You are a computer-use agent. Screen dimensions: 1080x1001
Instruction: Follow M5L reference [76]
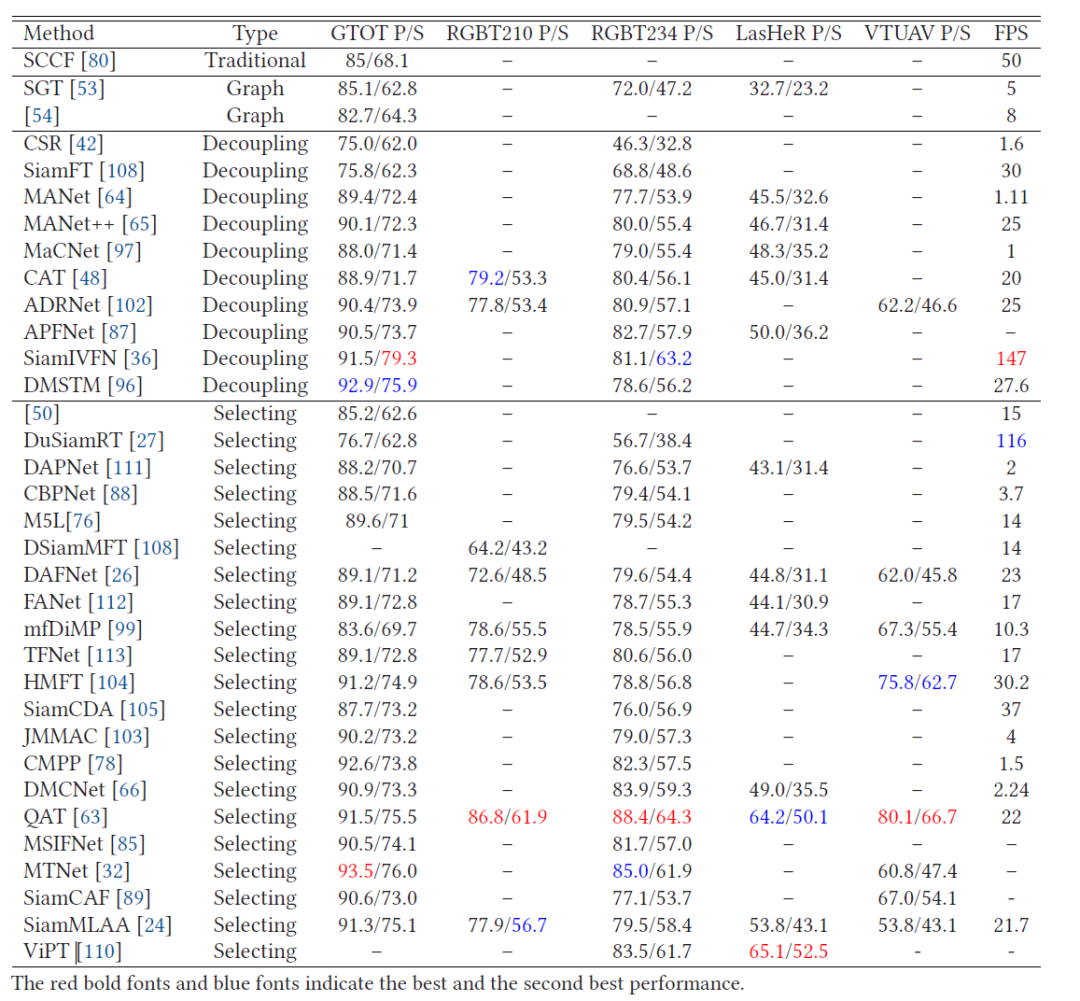83,521
